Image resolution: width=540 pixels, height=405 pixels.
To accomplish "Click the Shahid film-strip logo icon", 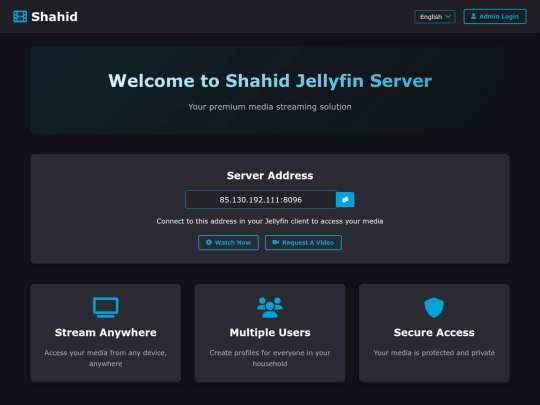I will tap(20, 17).
